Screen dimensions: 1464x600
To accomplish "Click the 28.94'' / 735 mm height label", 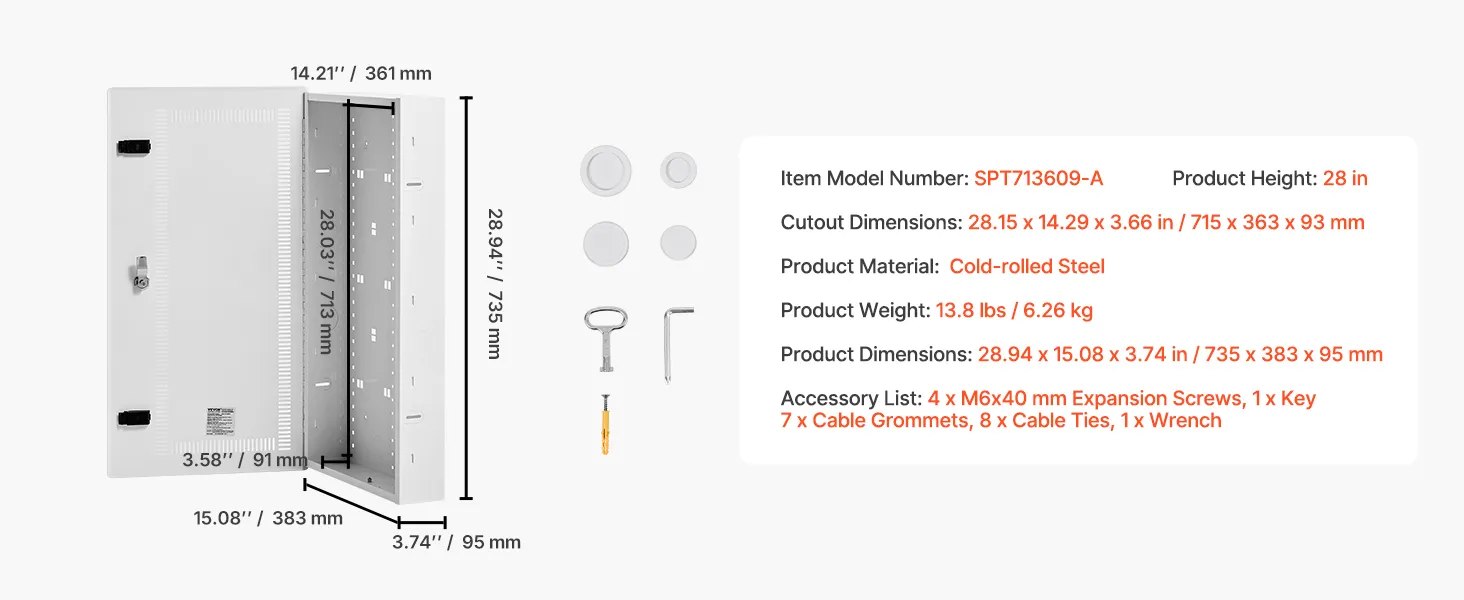I will 494,283.
